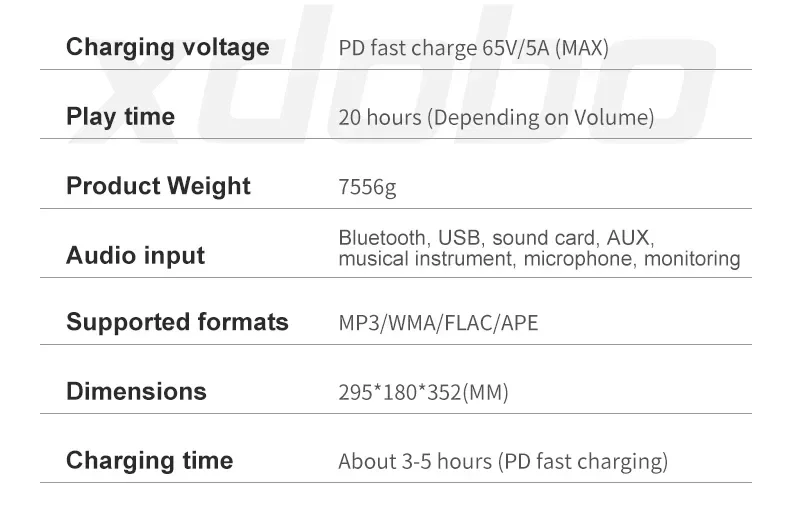This screenshot has height=518, width=790.
Task: Select the "20 hours (Depending on Volume)" text
Action: (496, 117)
